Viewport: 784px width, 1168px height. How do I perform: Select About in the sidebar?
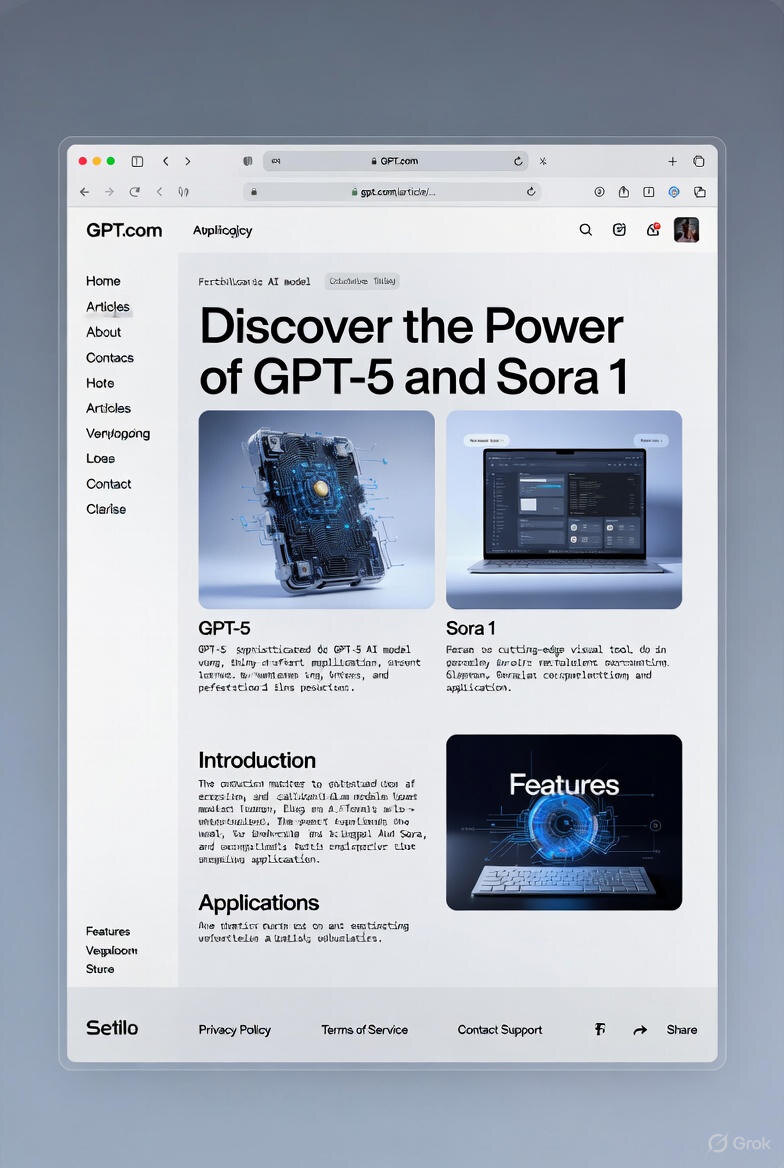104,331
